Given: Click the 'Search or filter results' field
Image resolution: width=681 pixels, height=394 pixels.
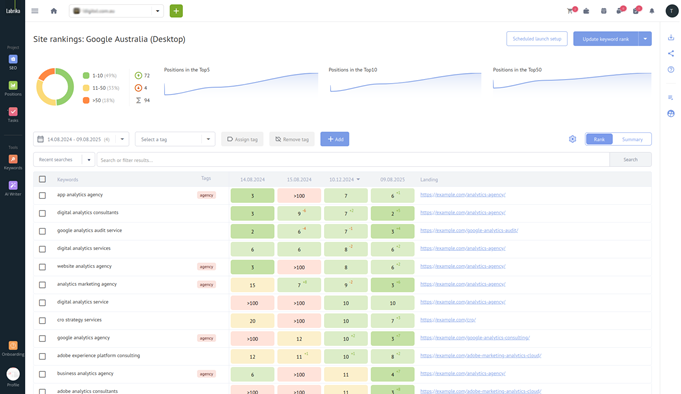Looking at the screenshot, I should click(x=353, y=159).
